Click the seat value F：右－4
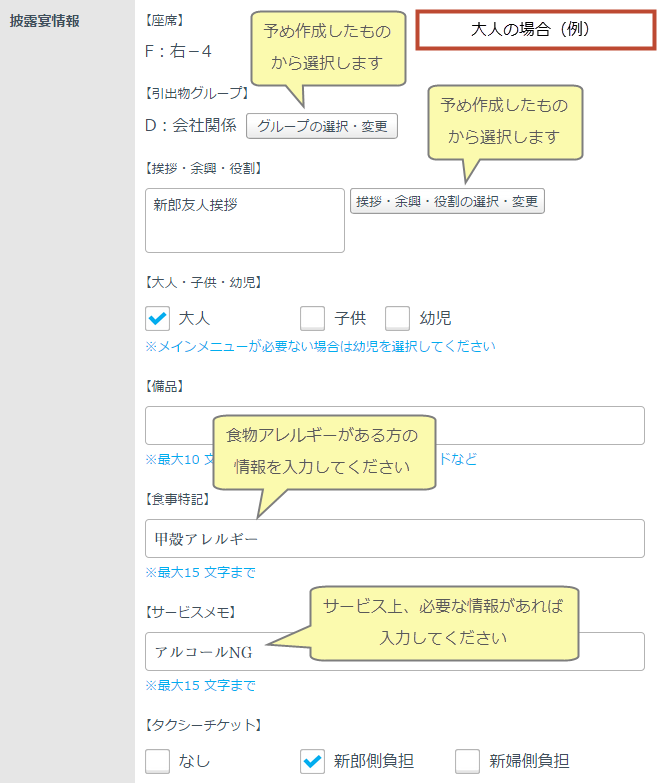The image size is (665, 783). click(178, 50)
